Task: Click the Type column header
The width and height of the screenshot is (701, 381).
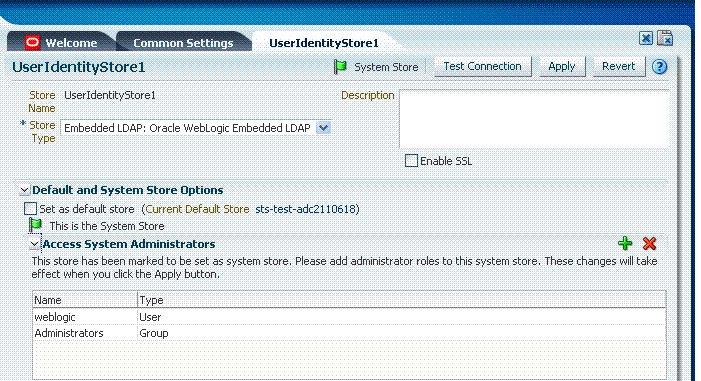Action: point(401,300)
